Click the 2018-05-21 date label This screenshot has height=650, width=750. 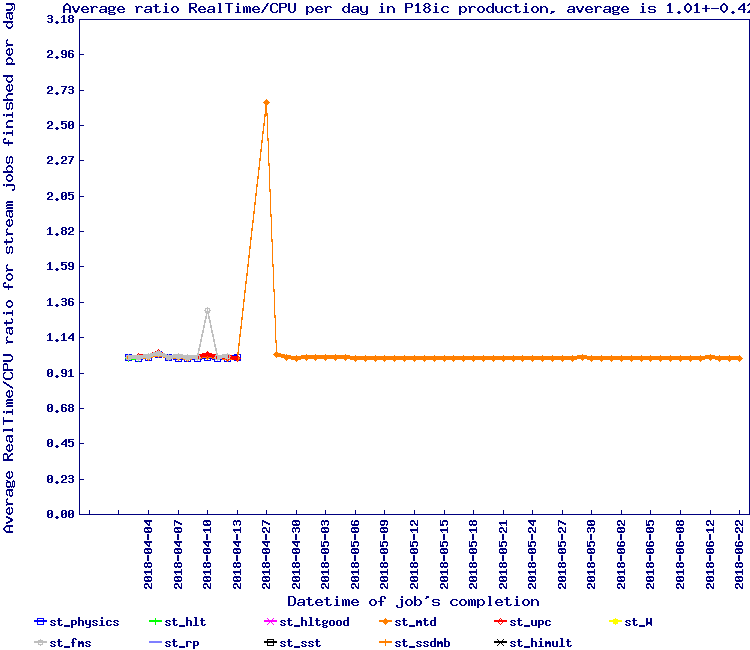click(x=503, y=554)
